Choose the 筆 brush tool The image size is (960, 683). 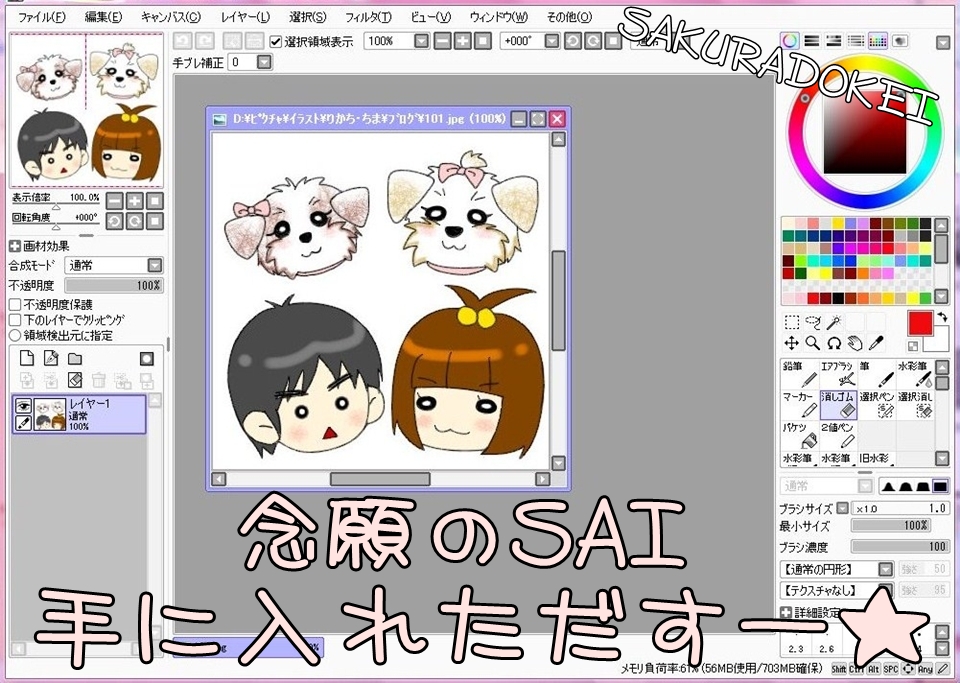(x=877, y=374)
